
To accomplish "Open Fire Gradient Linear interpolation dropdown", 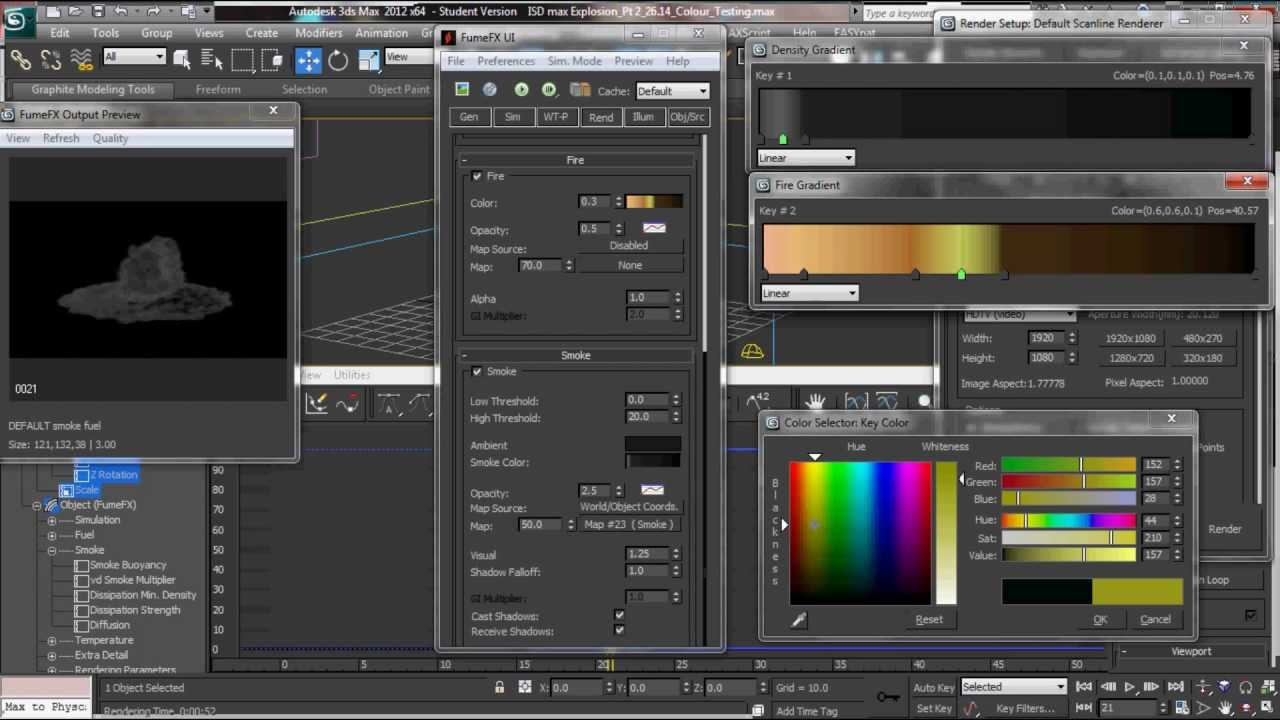I will pos(809,293).
